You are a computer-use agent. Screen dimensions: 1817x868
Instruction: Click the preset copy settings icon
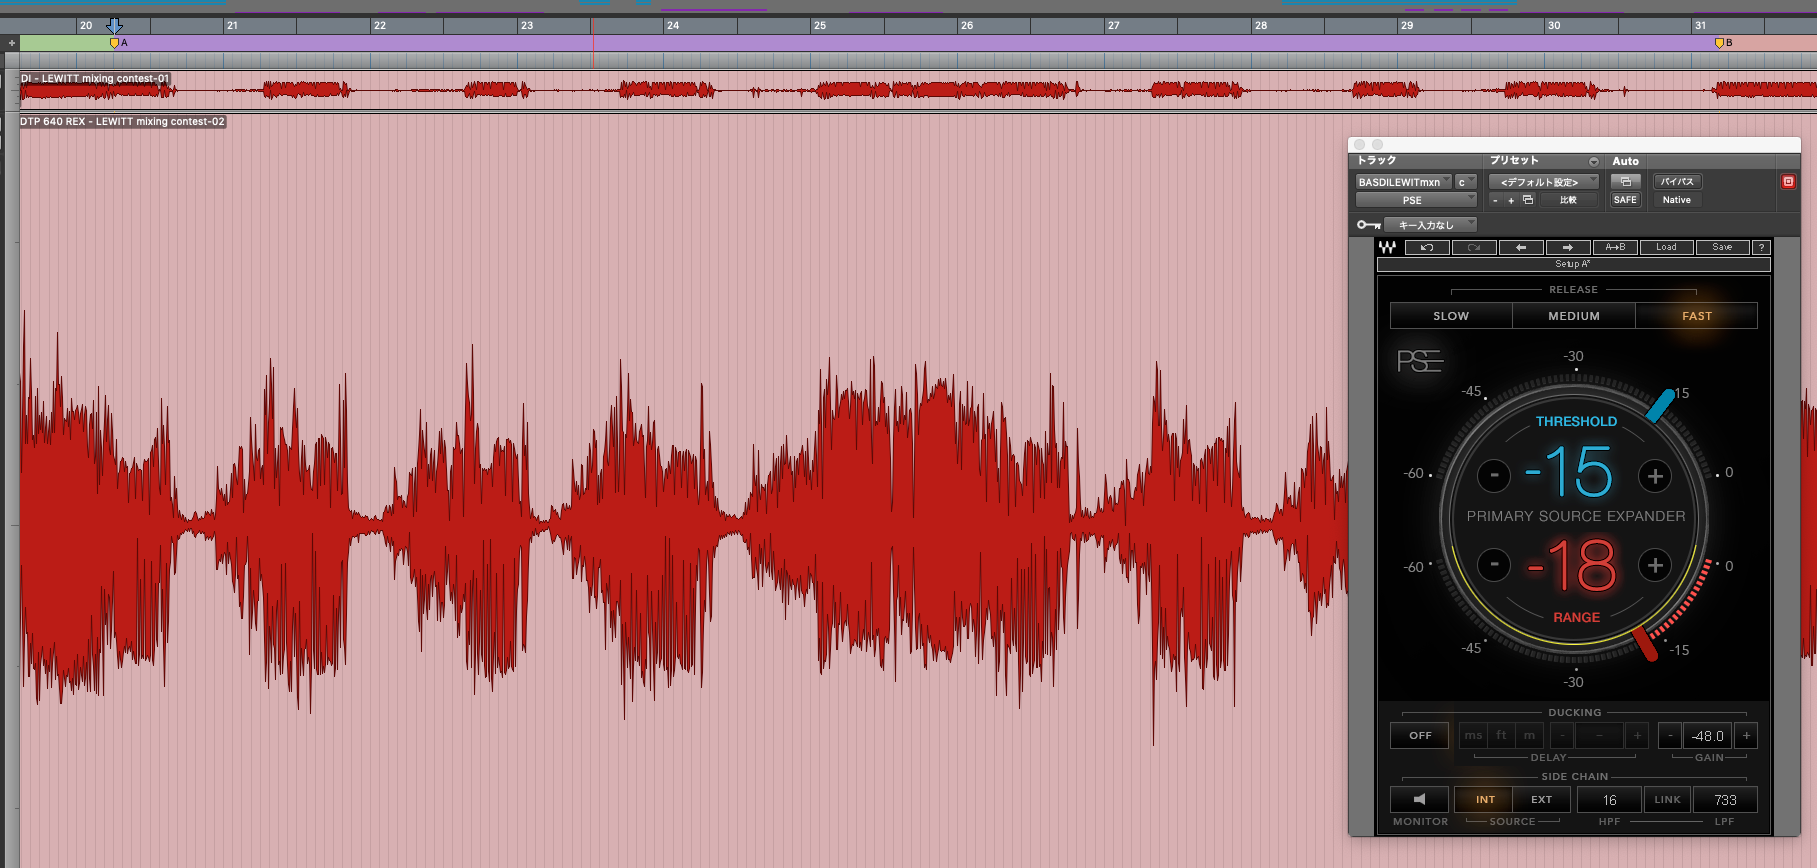(1527, 200)
